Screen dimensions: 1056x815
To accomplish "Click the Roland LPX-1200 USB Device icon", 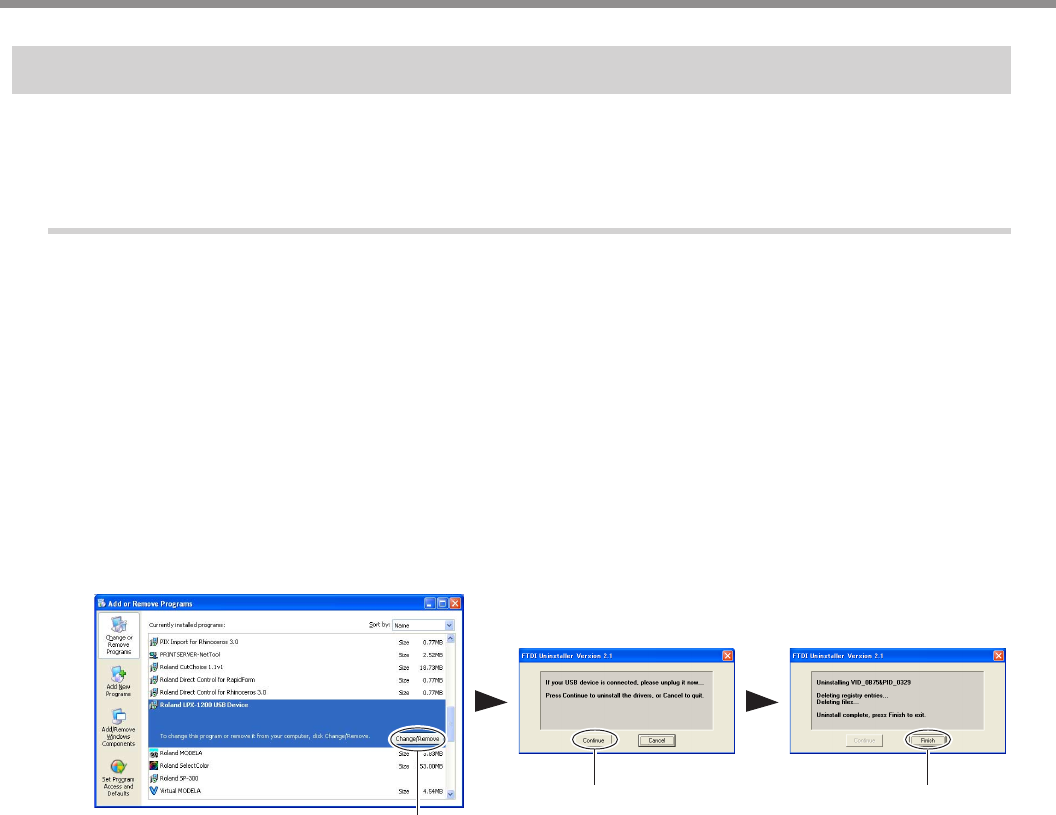I will click(154, 705).
